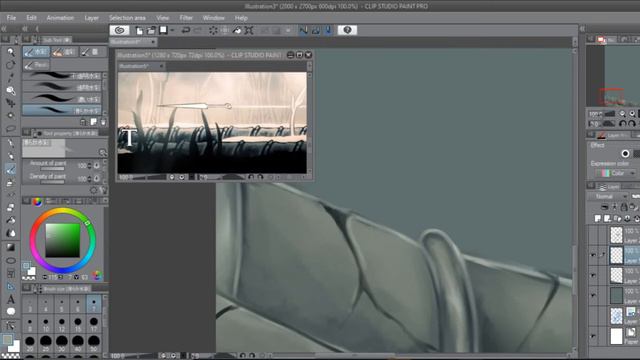
Task: Toggle visibility of the dark green fill layer
Action: (x=593, y=296)
